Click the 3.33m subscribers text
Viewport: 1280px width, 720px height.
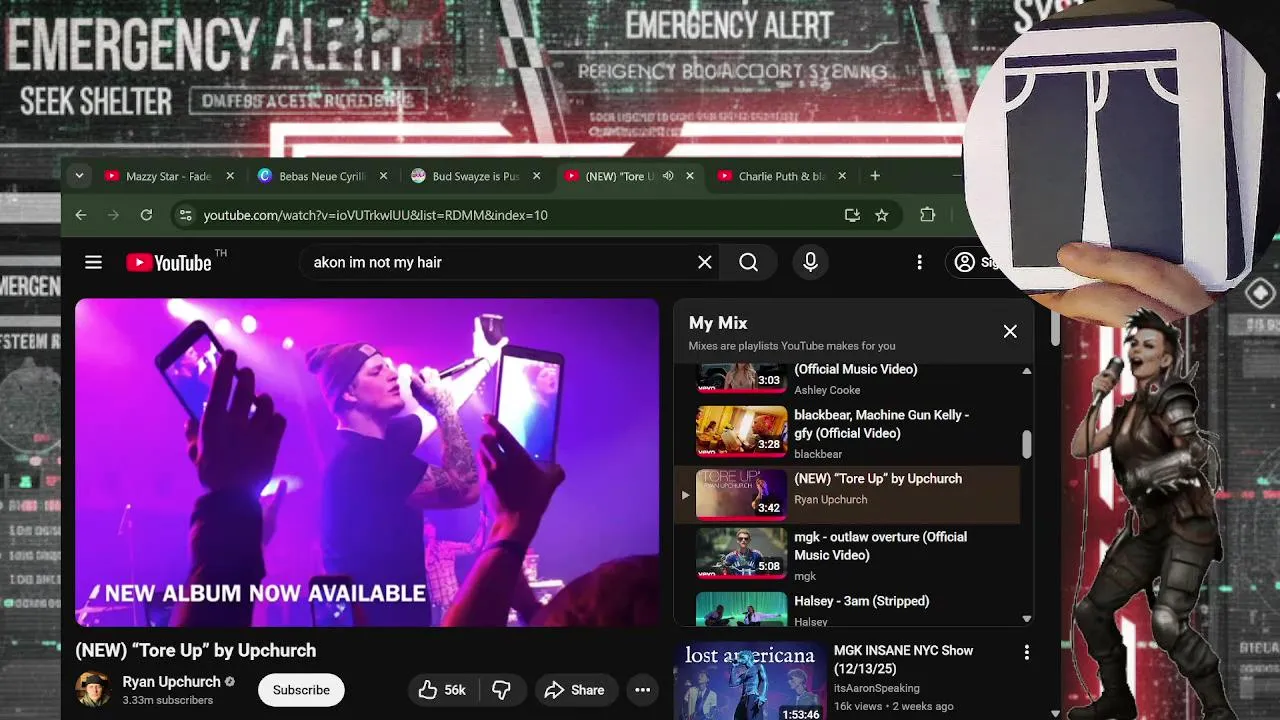[x=168, y=700]
